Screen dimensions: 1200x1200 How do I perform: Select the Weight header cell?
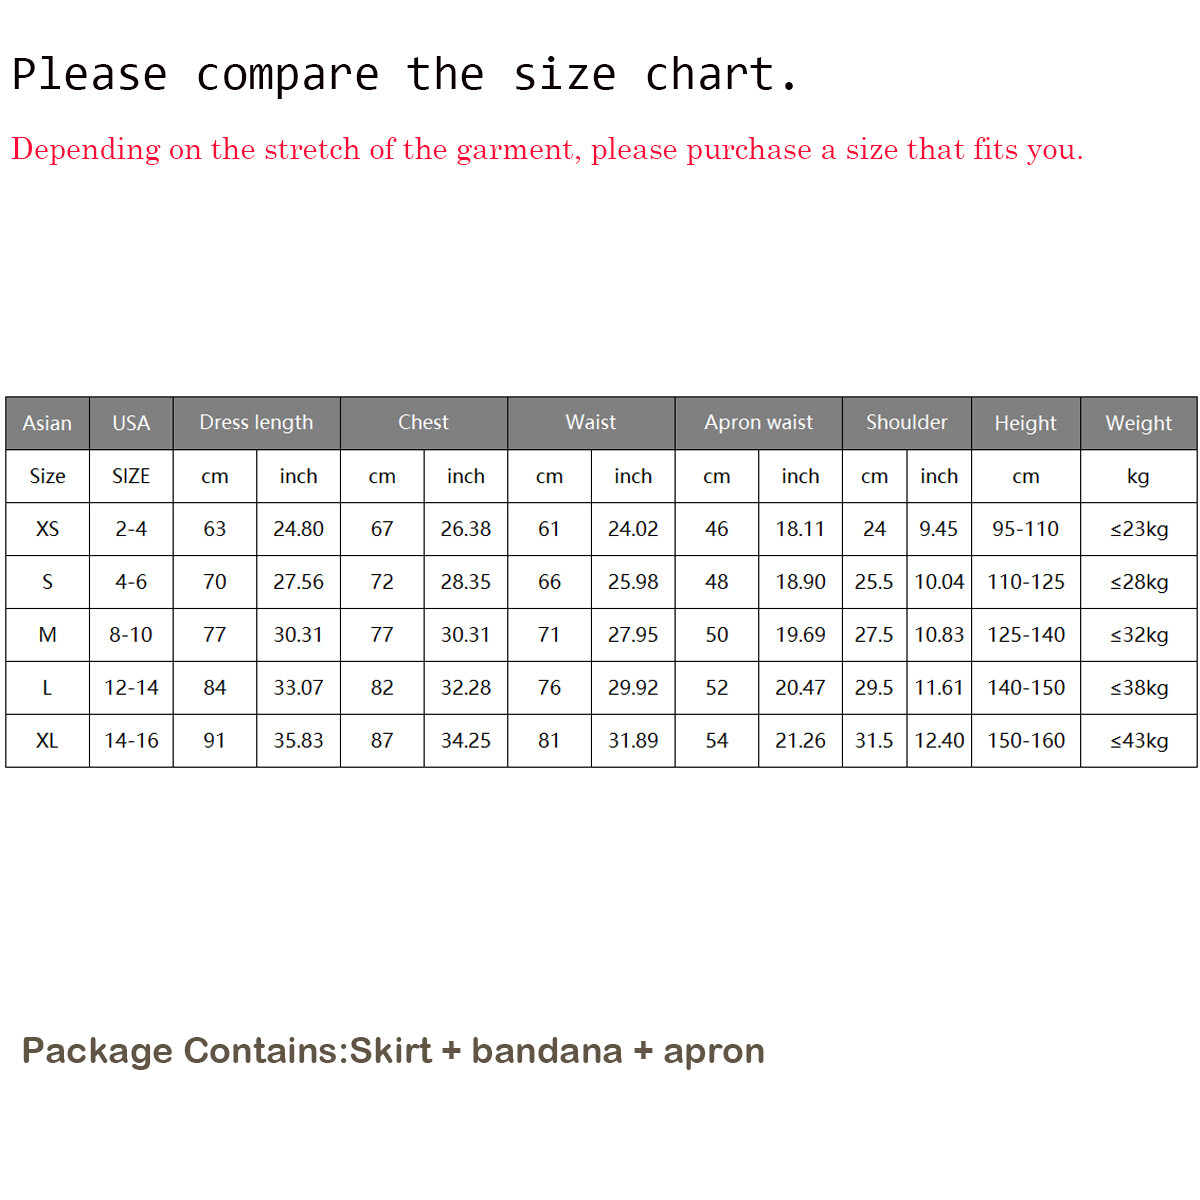[1139, 423]
